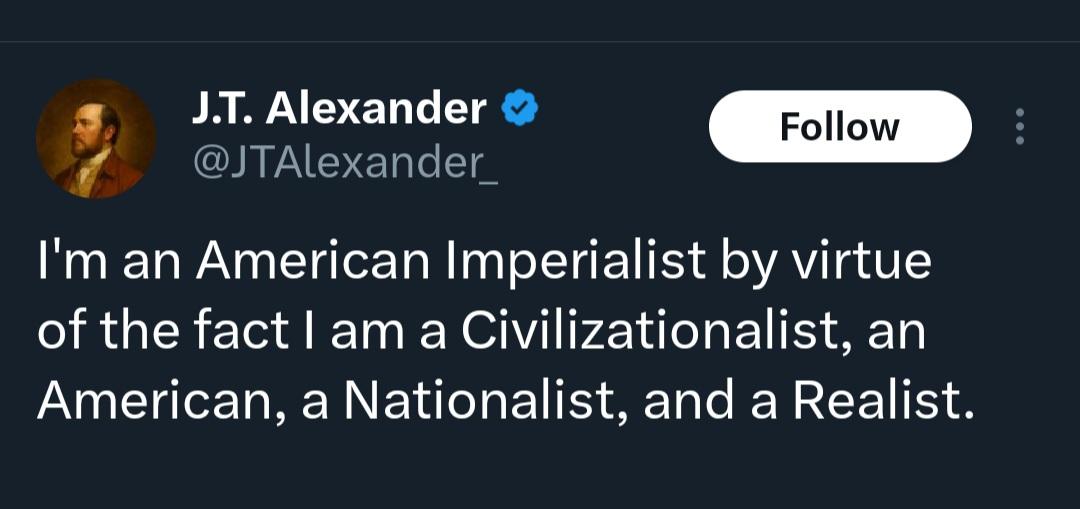Click the blue verified checkmark badge
The width and height of the screenshot is (1080, 509).
pyautogui.click(x=520, y=107)
